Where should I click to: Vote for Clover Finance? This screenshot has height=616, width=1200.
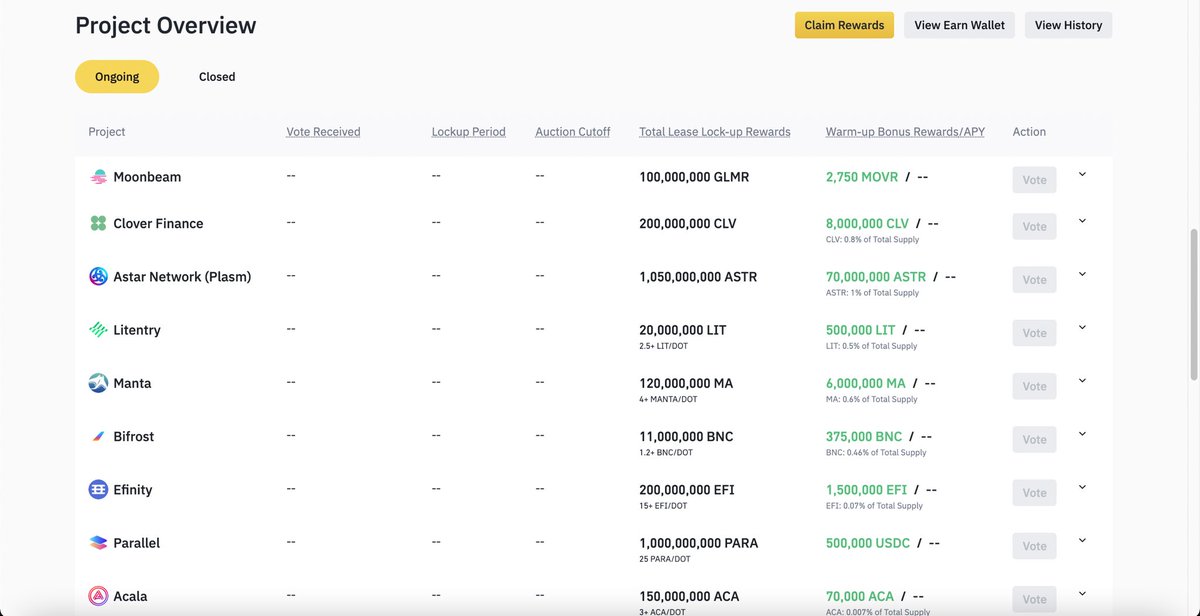tap(1034, 227)
